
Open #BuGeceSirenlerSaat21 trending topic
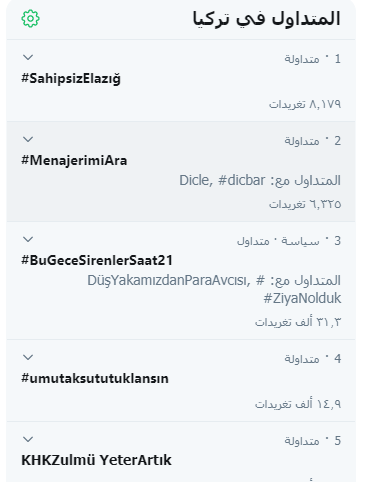pos(97,260)
